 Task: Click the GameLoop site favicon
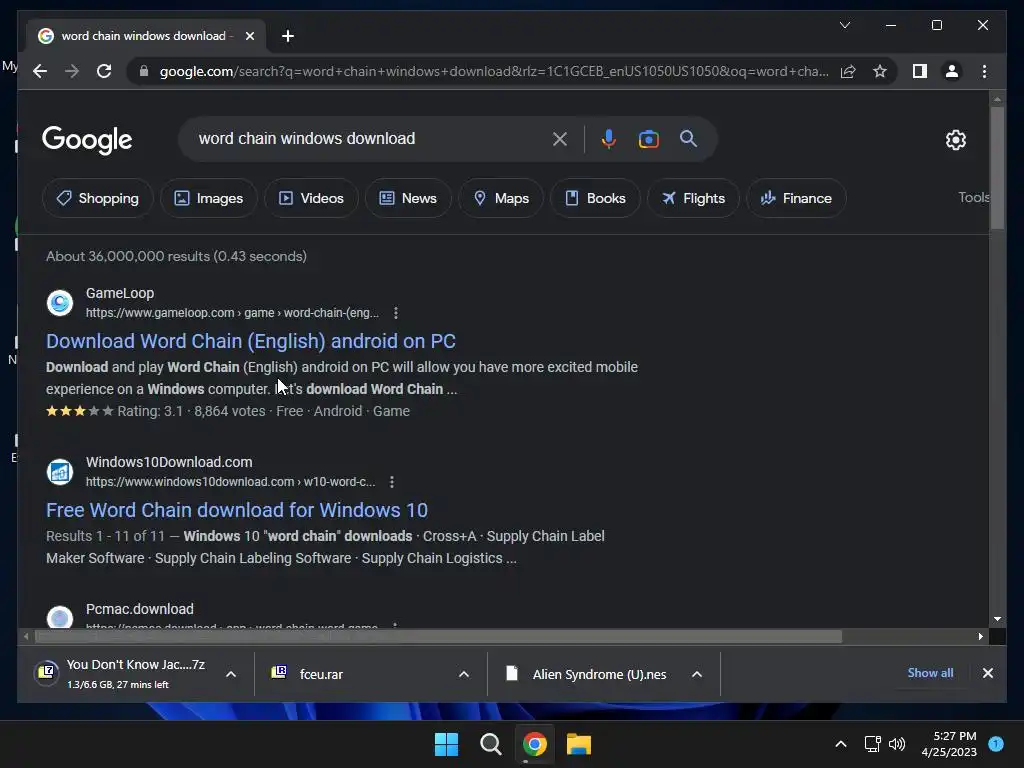coord(59,302)
